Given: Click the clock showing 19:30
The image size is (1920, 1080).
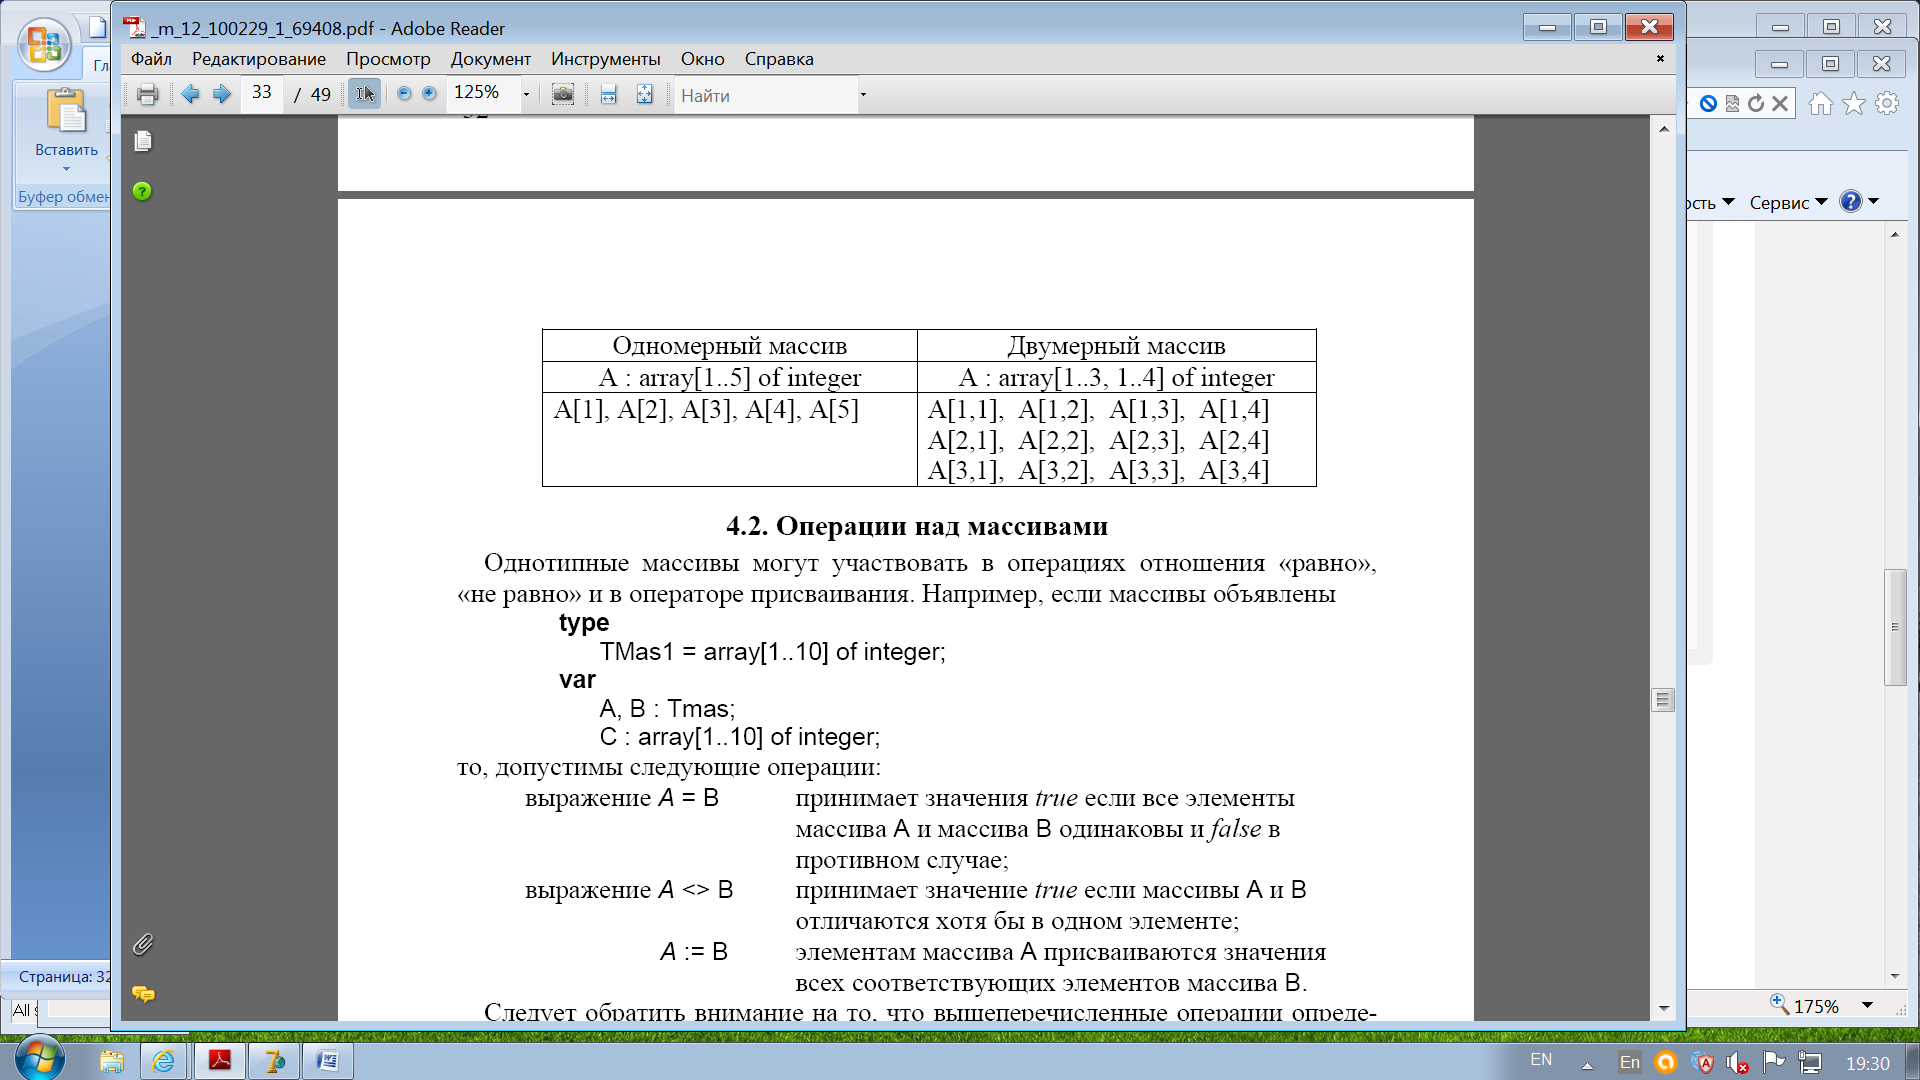Looking at the screenshot, I should tap(1867, 1064).
